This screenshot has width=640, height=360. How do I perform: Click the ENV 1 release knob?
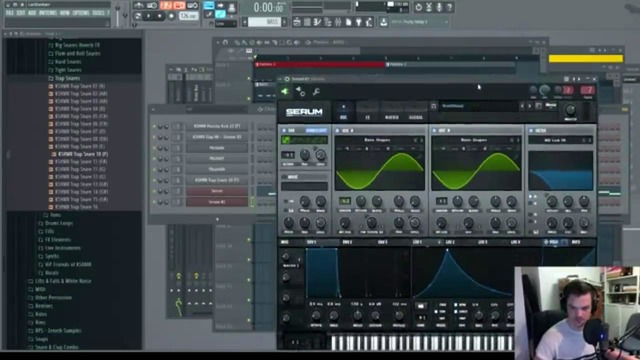pyautogui.click(x=399, y=315)
